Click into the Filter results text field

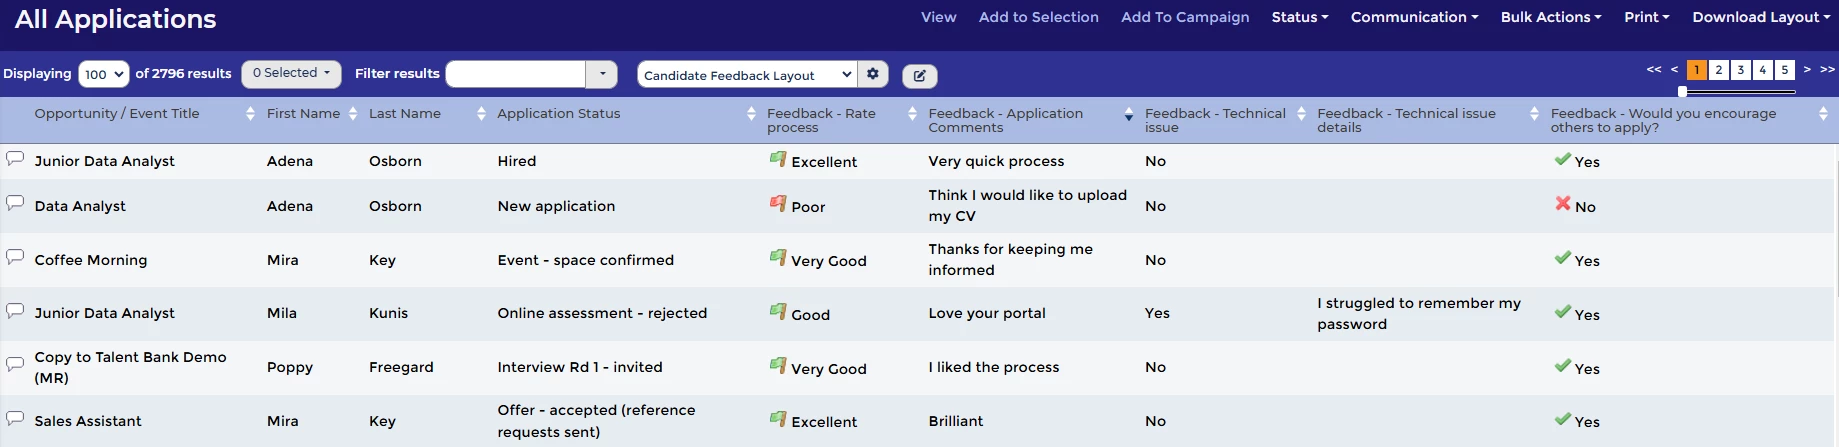516,74
